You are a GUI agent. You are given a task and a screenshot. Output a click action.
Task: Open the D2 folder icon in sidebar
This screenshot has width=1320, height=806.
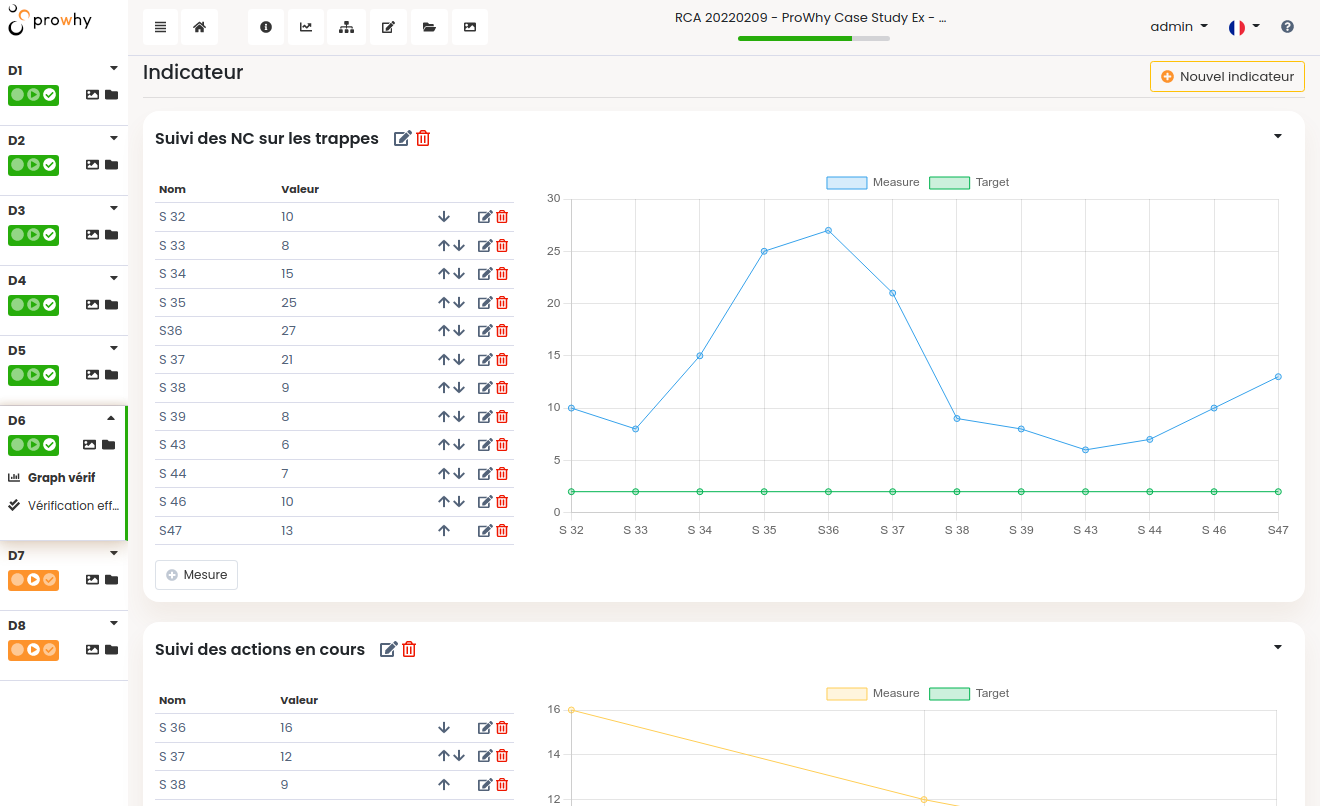tap(111, 165)
